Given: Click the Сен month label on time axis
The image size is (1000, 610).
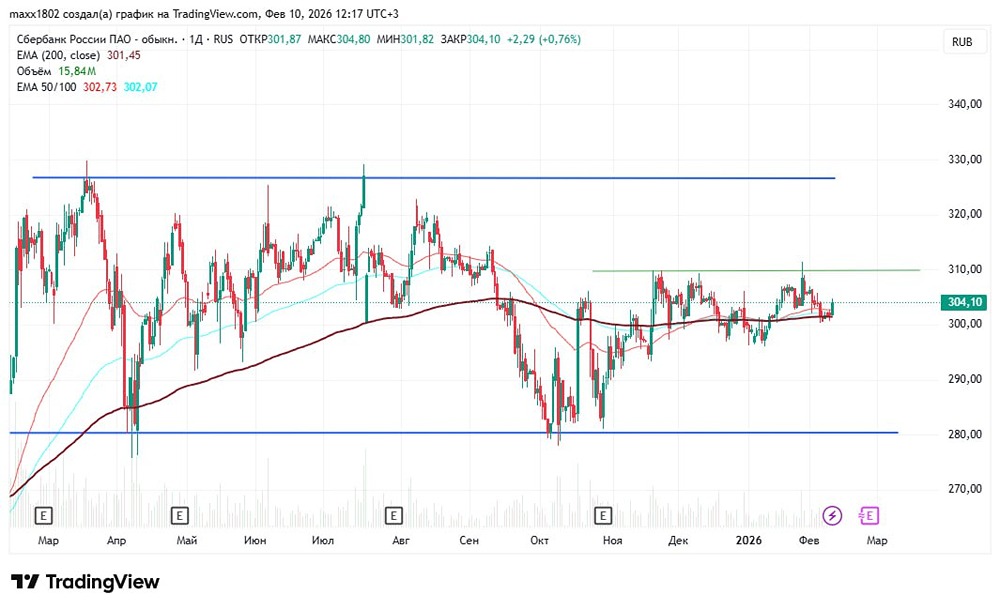Looking at the screenshot, I should point(469,540).
